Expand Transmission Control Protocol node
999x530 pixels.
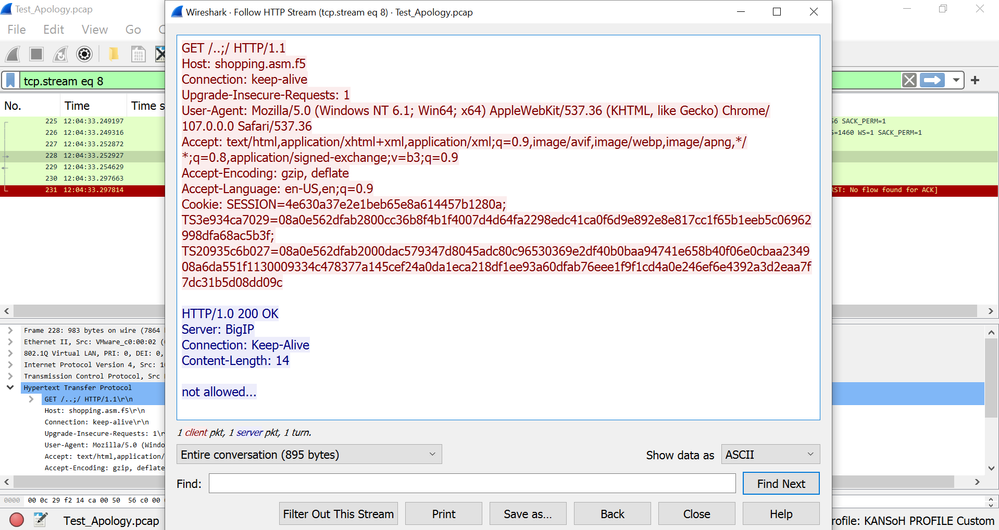point(10,376)
